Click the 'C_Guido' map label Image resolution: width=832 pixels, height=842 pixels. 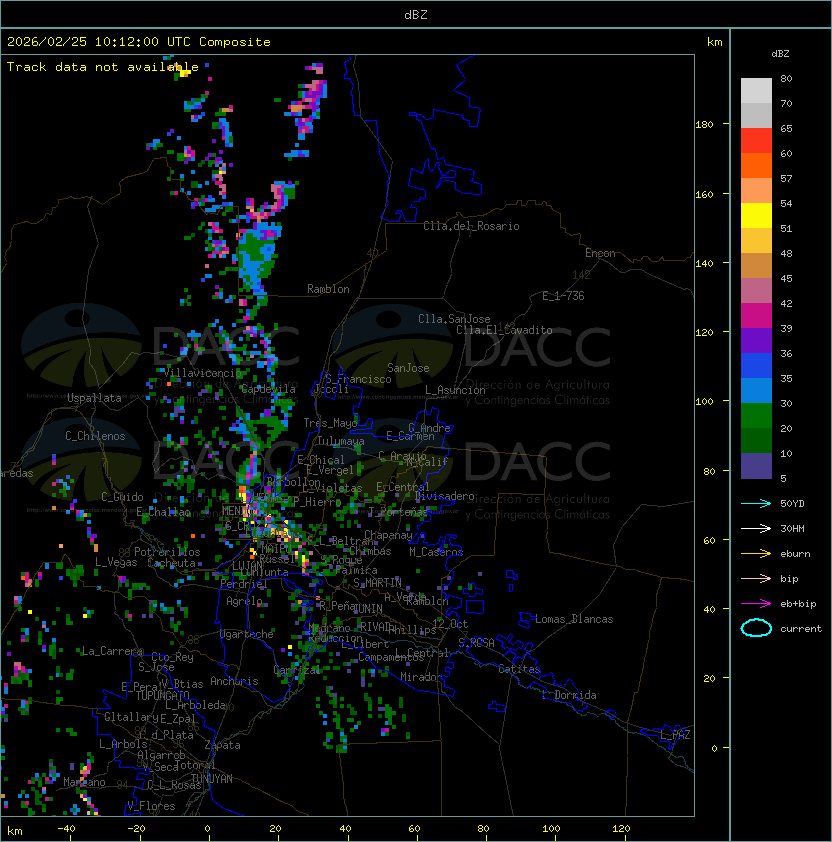click(x=122, y=497)
